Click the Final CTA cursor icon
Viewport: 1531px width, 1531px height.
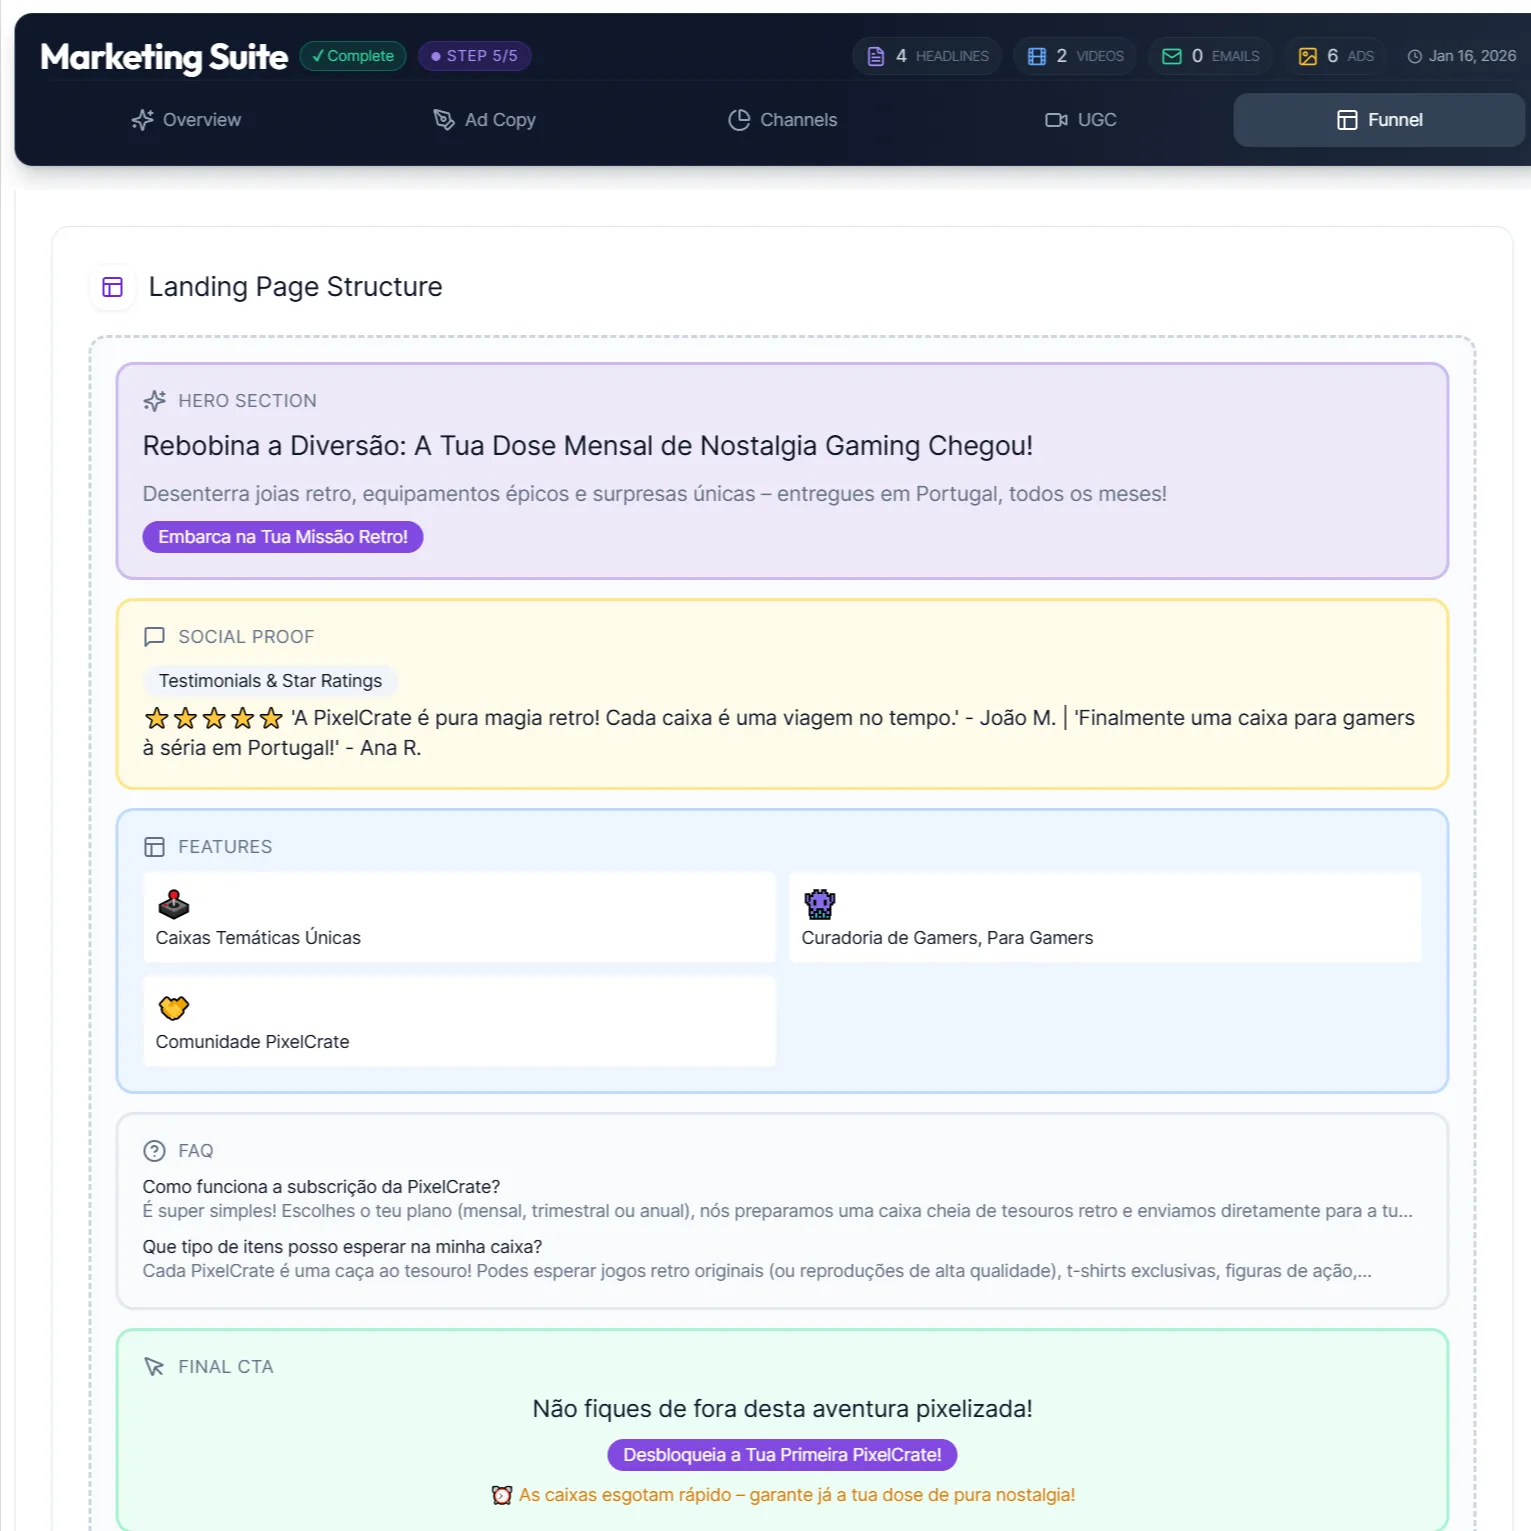(x=155, y=1366)
